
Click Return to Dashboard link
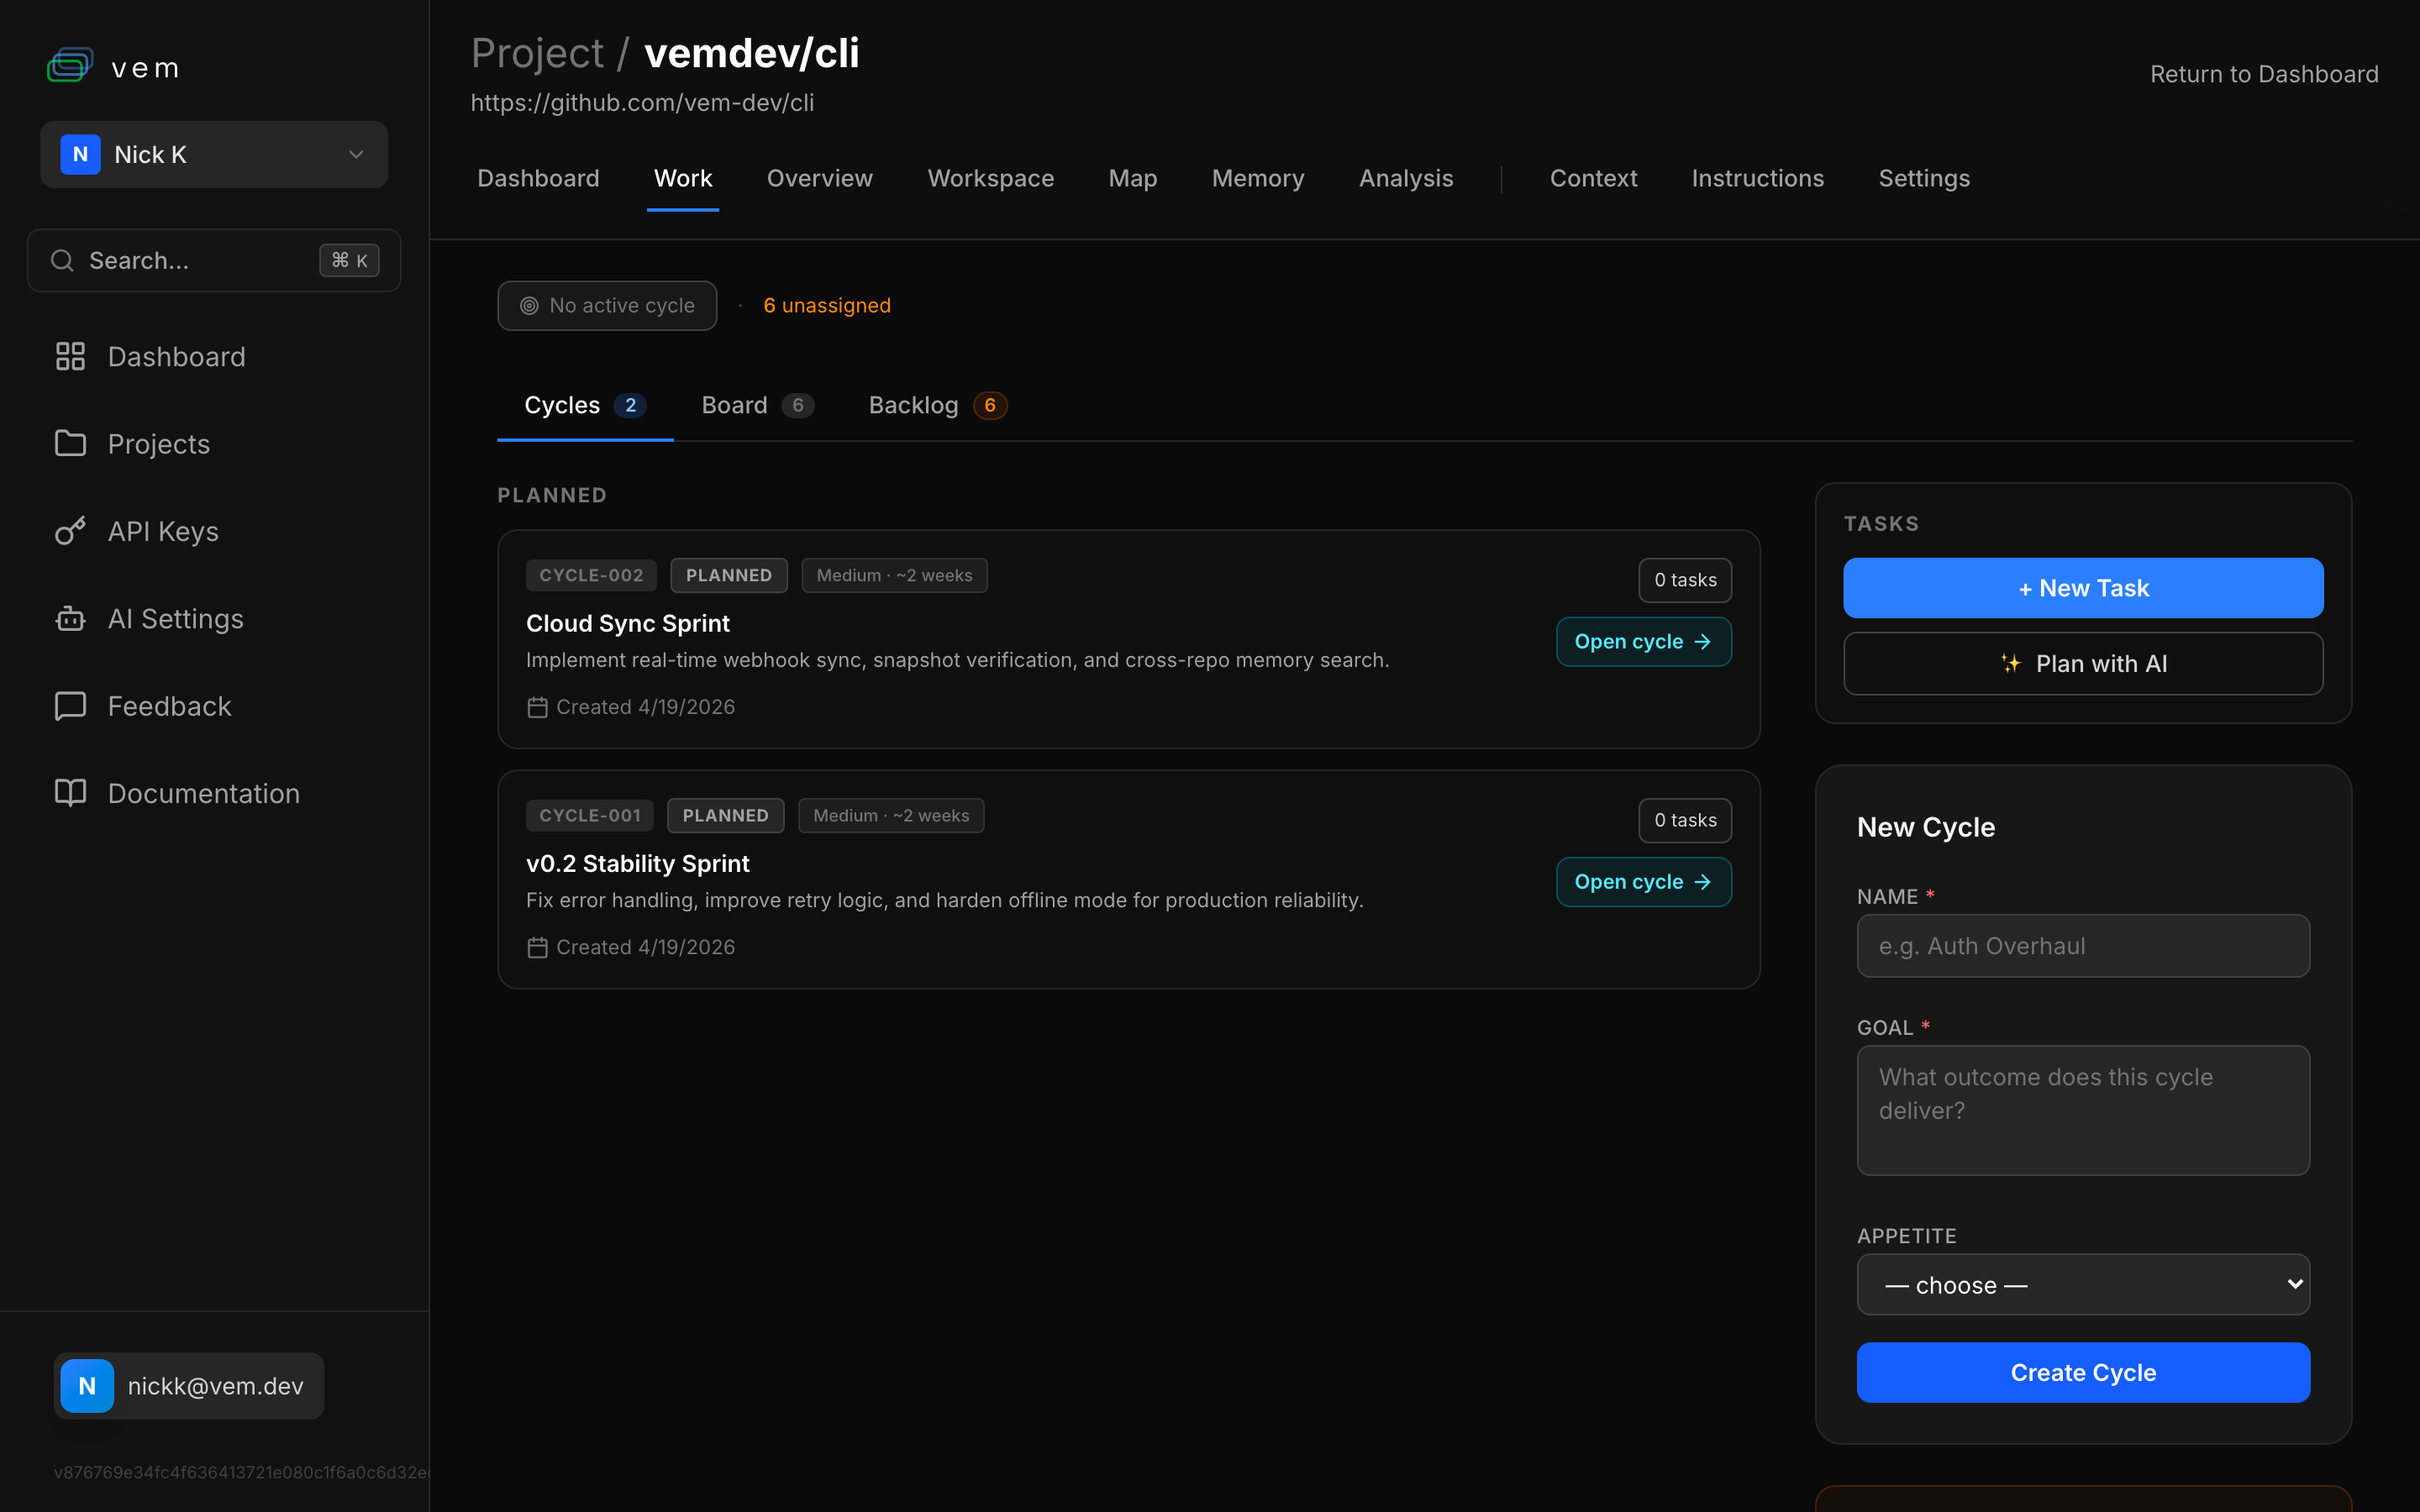(2264, 74)
